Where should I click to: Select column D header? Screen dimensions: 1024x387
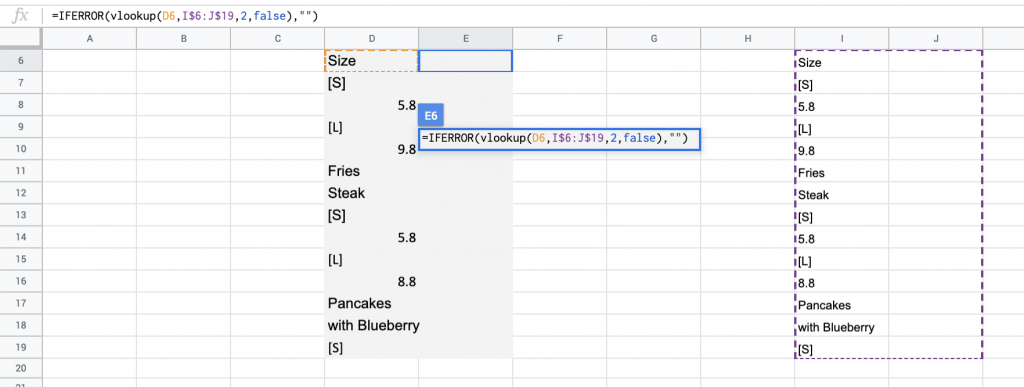click(372, 39)
